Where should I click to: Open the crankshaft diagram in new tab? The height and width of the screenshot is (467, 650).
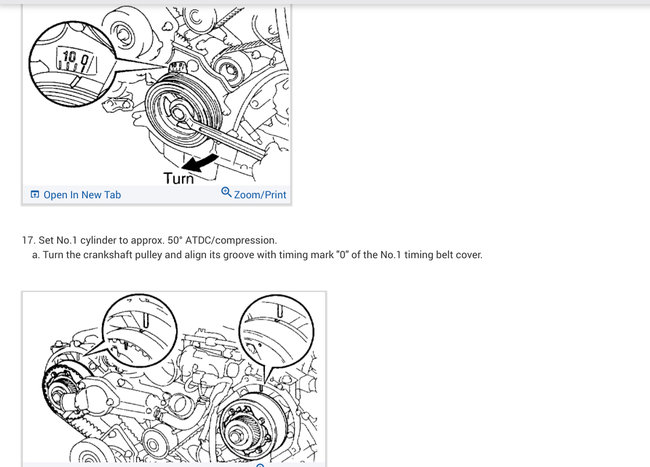[76, 195]
